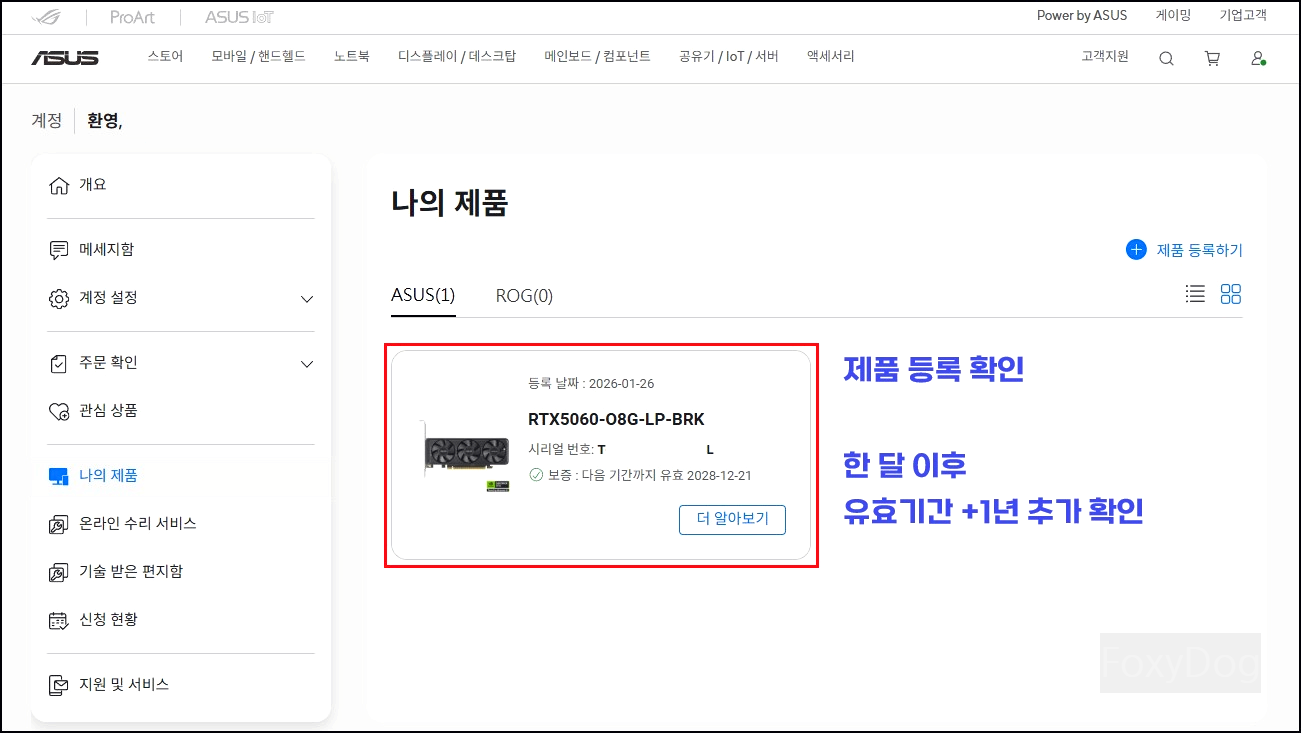
Task: Click the gear icon beside 계정 설정
Action: click(59, 298)
